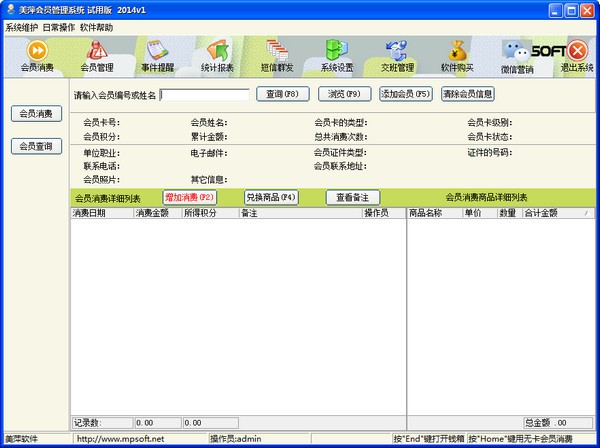Sort by 单价 column header

click(479, 213)
